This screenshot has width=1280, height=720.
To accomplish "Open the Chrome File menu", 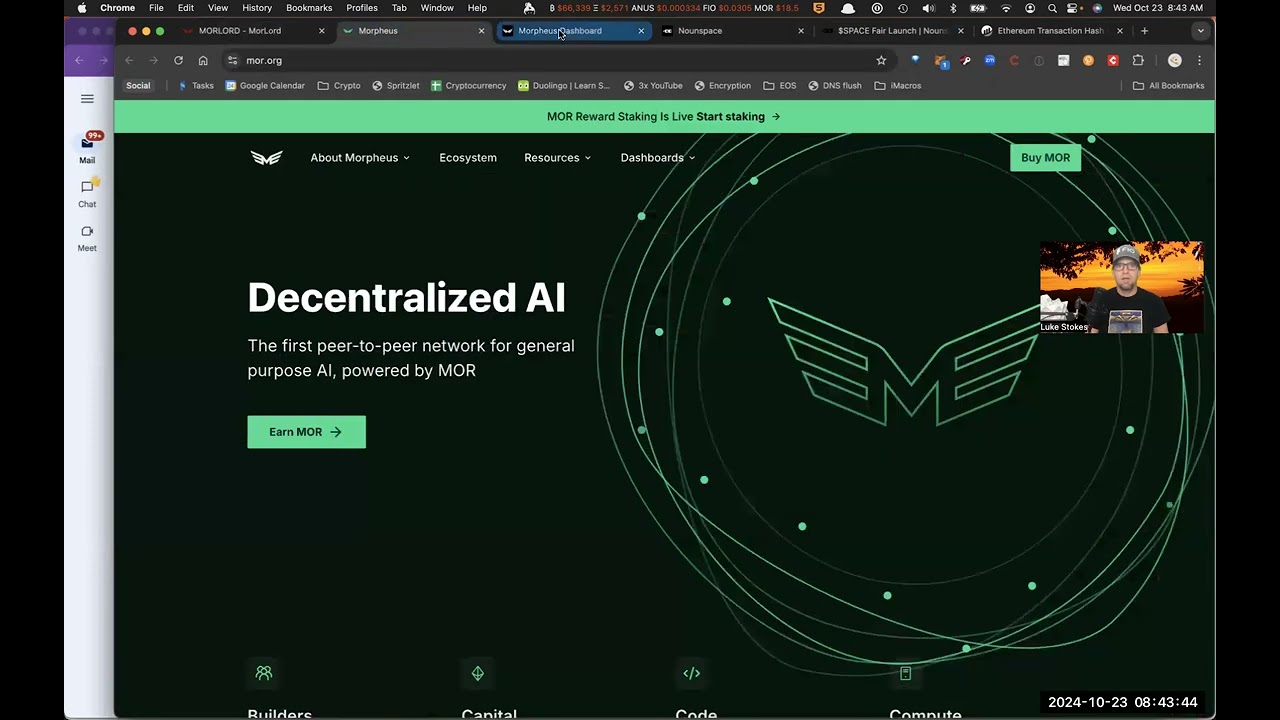I will (156, 8).
